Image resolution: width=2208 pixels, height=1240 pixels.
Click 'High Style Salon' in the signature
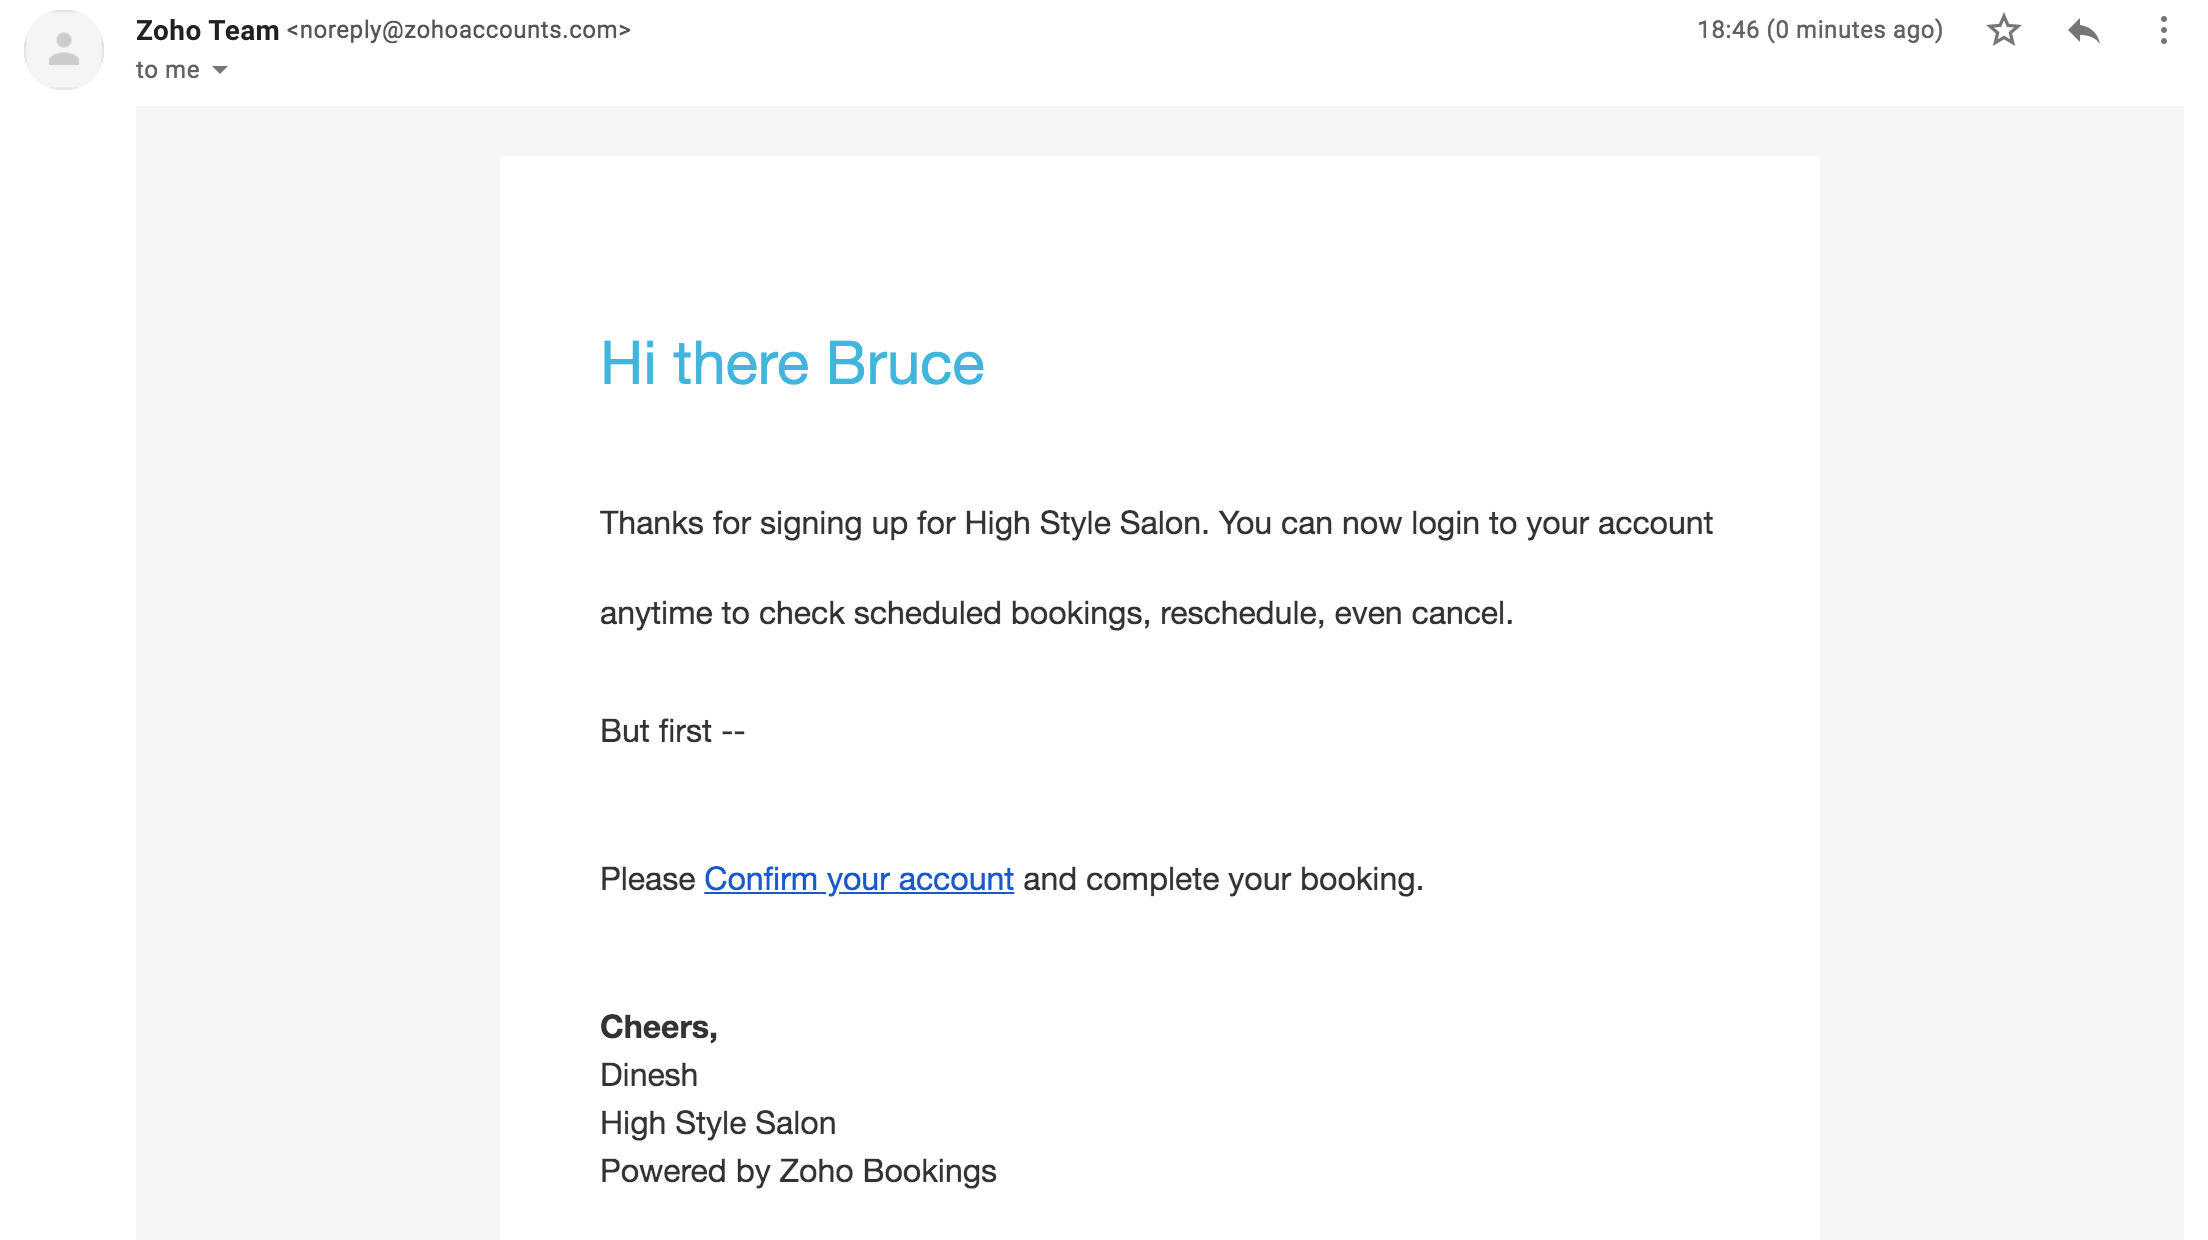[717, 1123]
